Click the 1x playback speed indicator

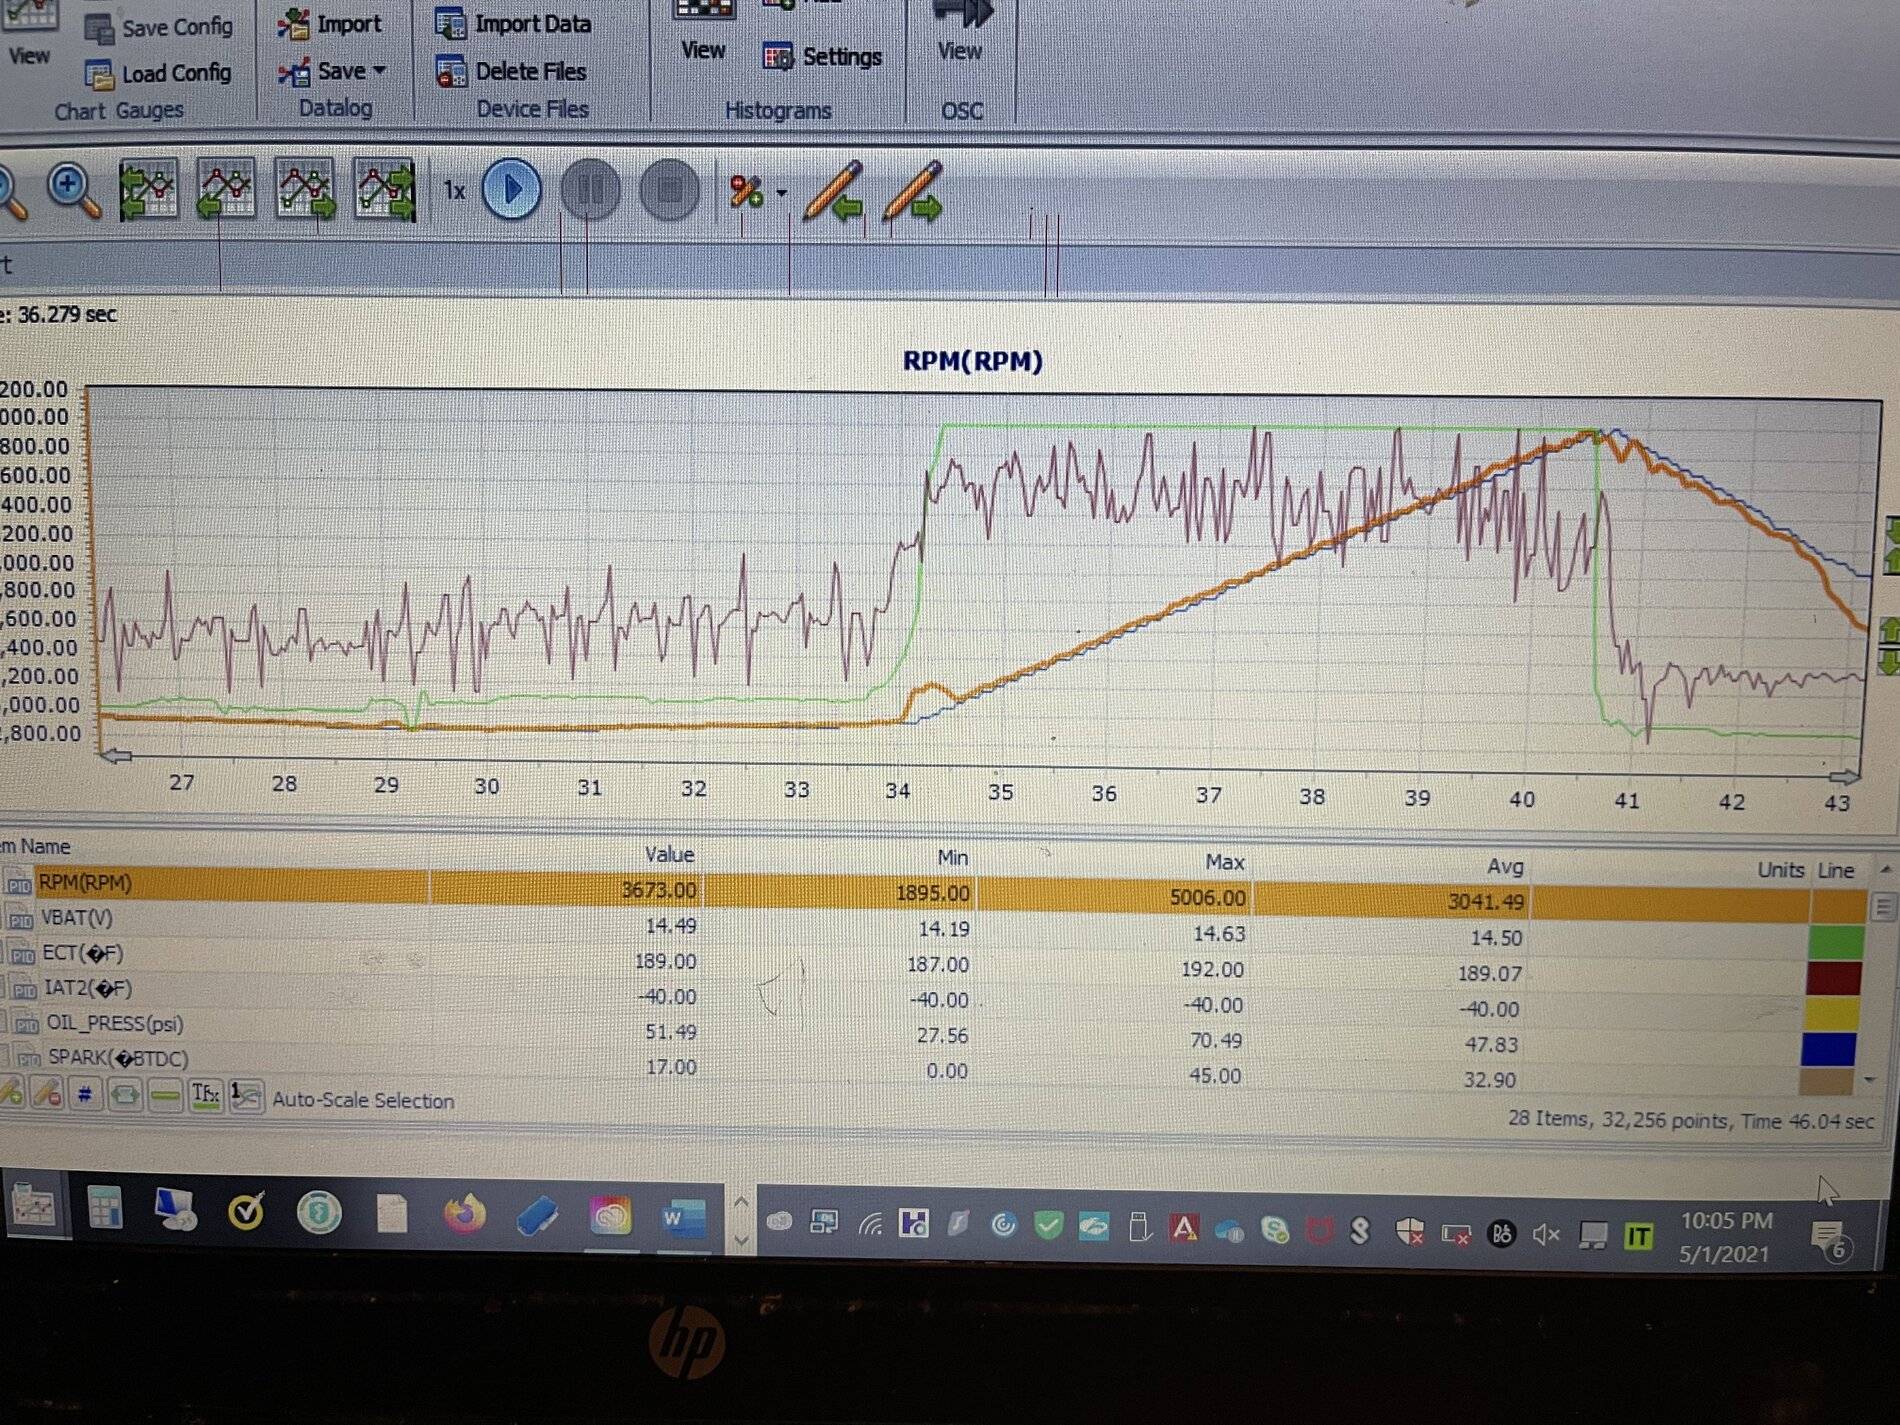click(454, 190)
